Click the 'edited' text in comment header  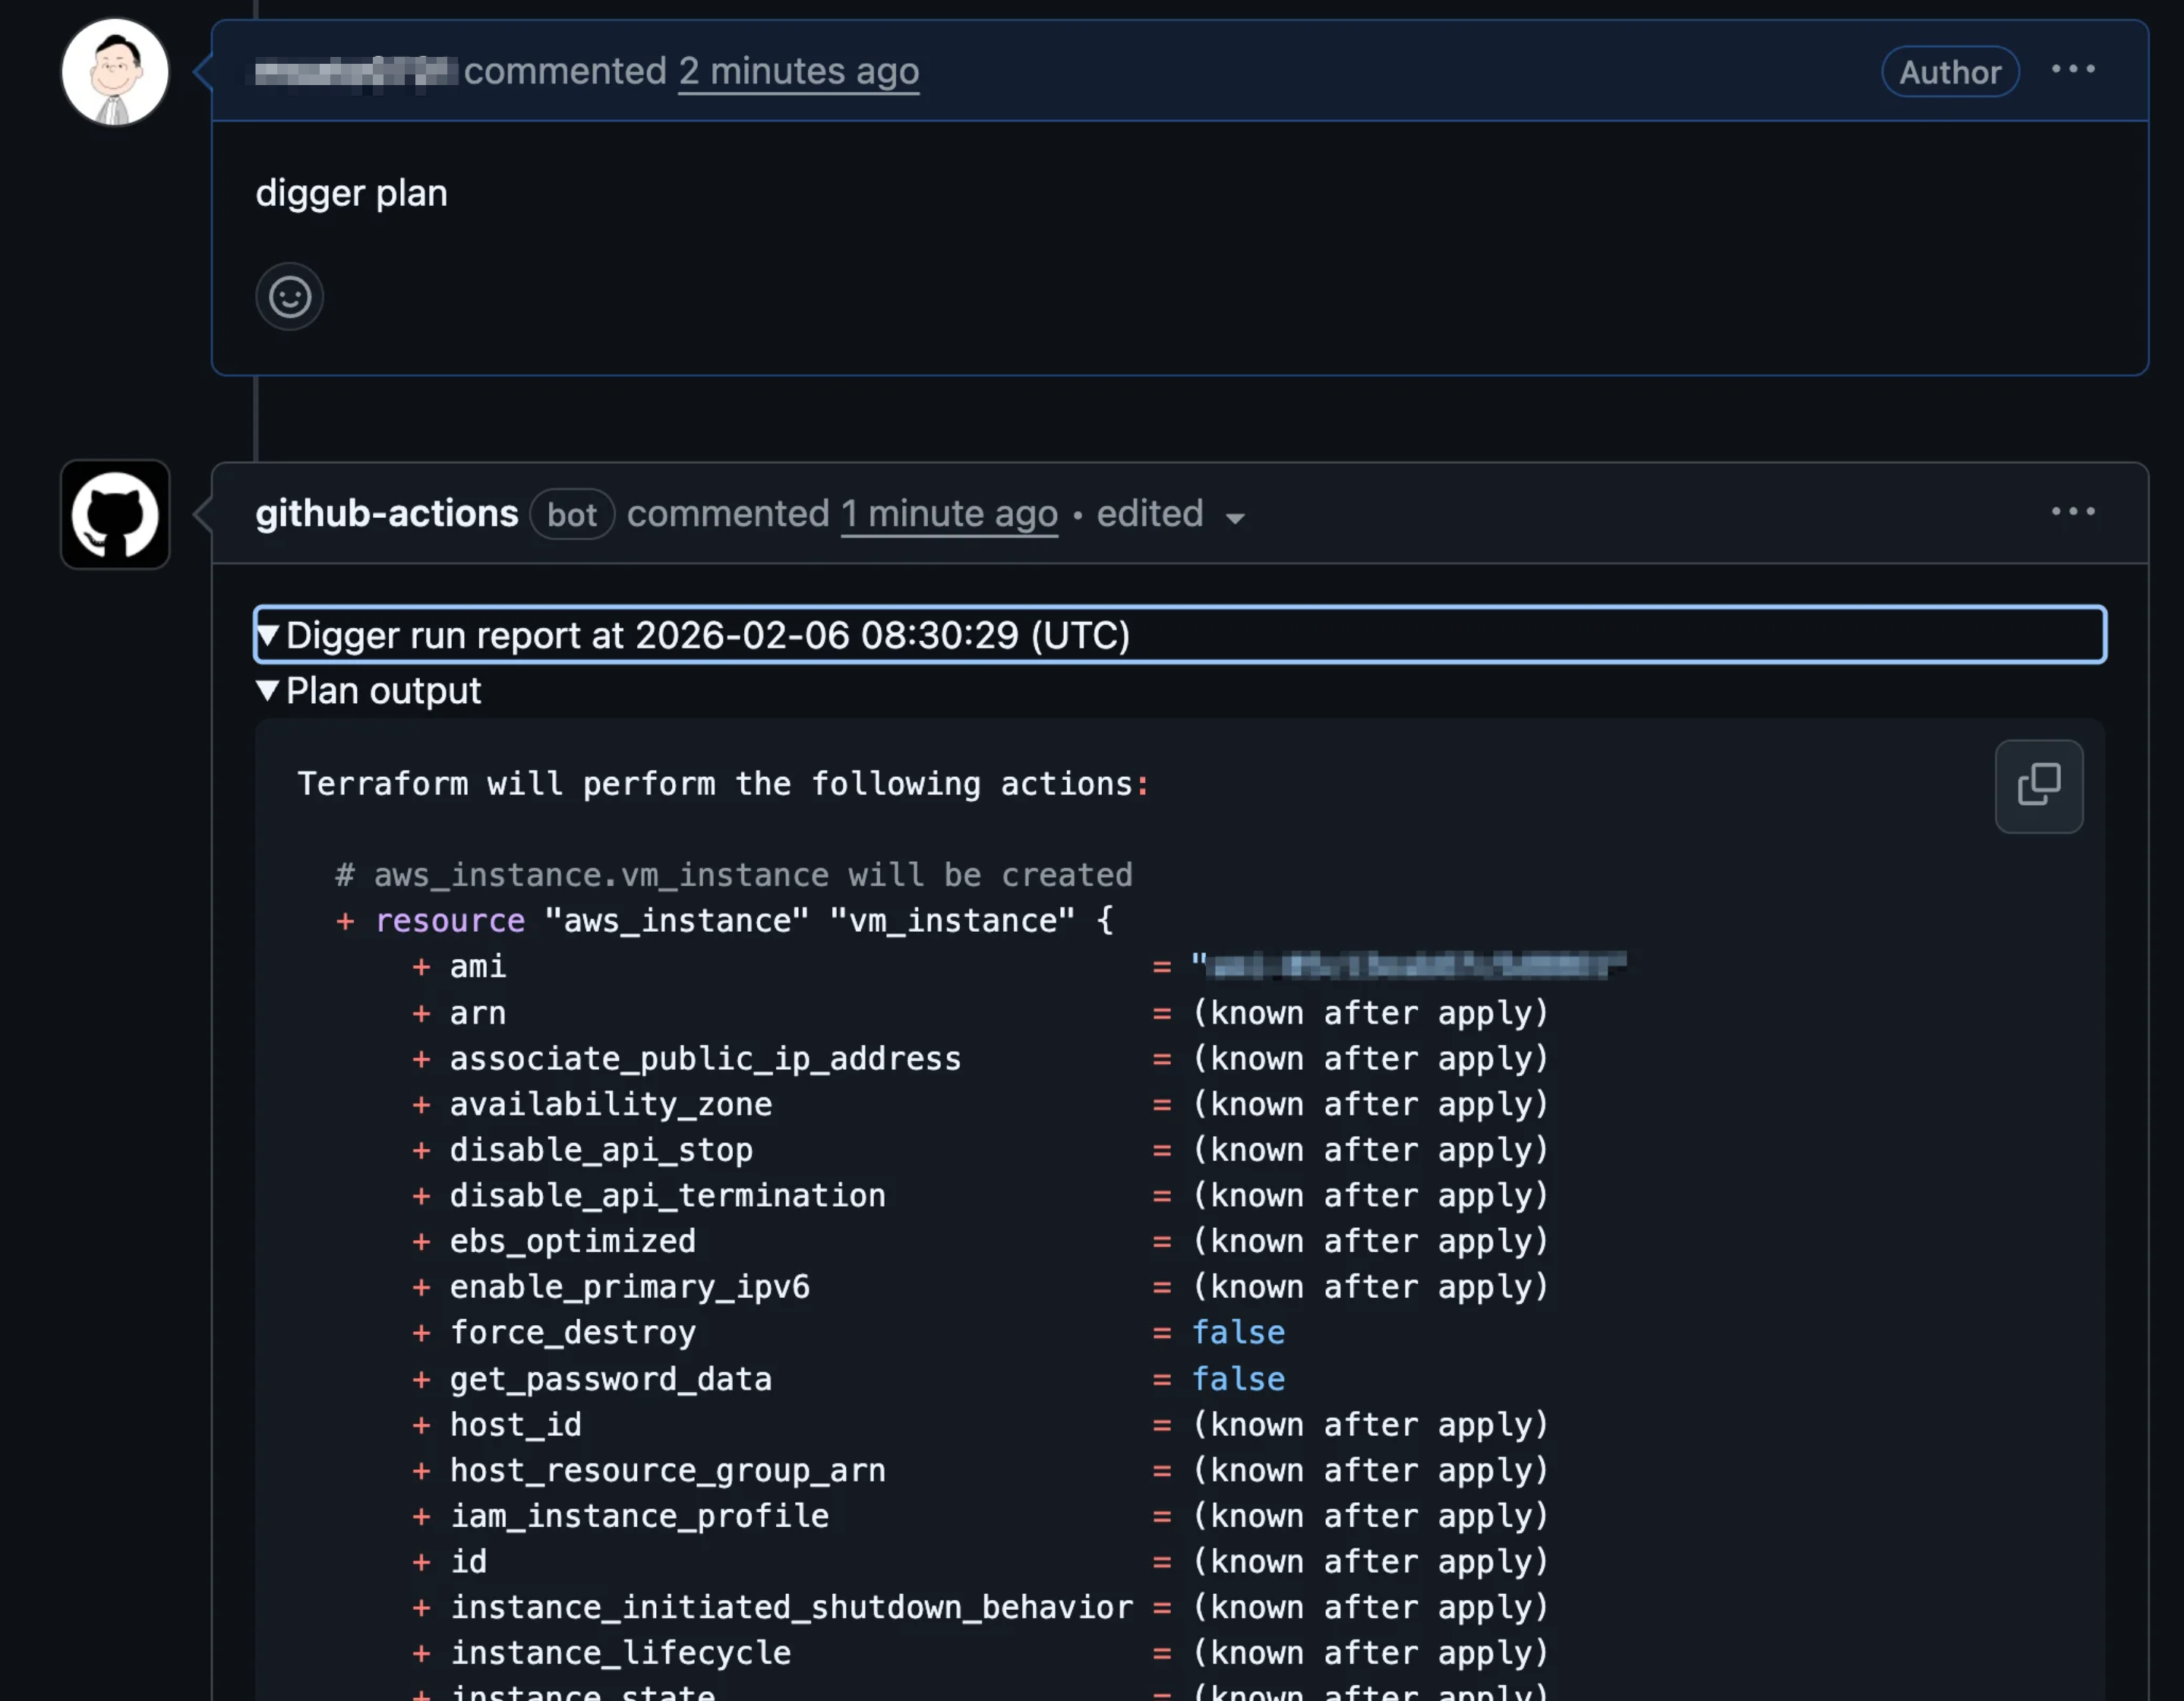[1149, 514]
